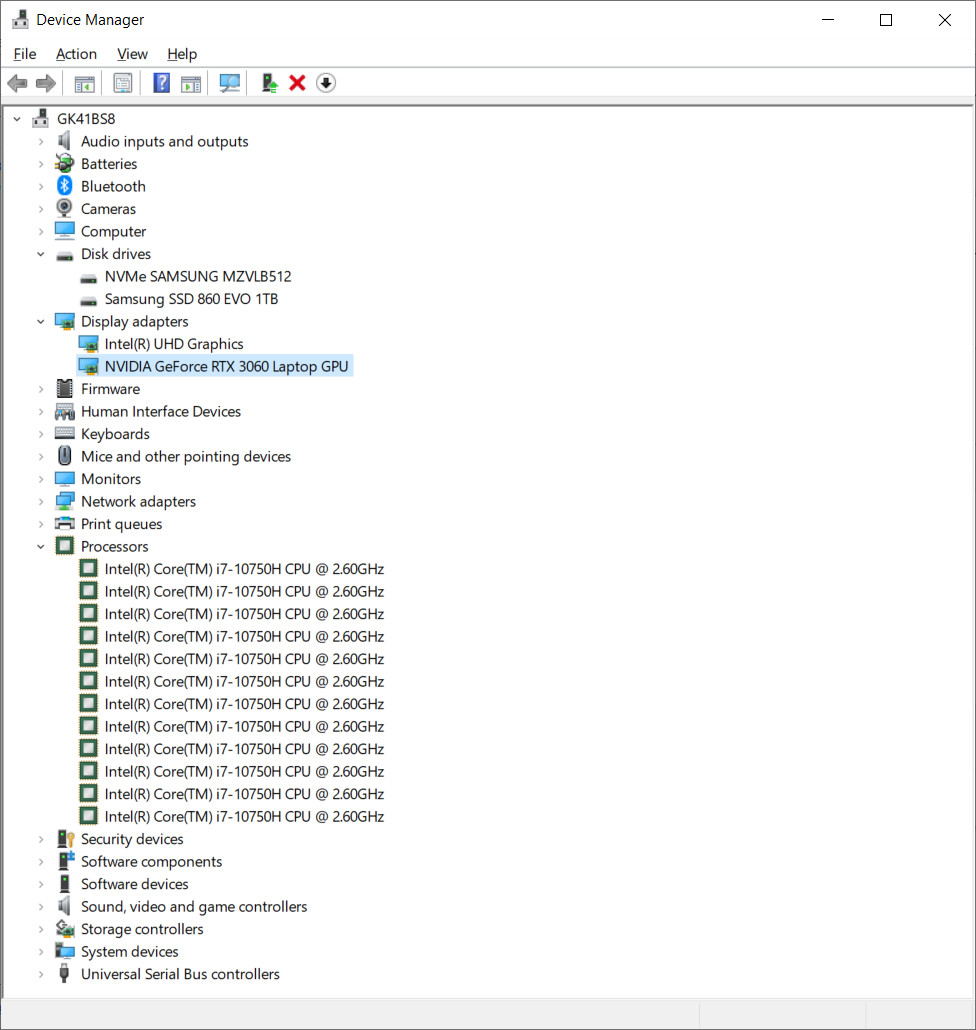This screenshot has height=1030, width=976.
Task: Open the Action menu
Action: coord(76,54)
